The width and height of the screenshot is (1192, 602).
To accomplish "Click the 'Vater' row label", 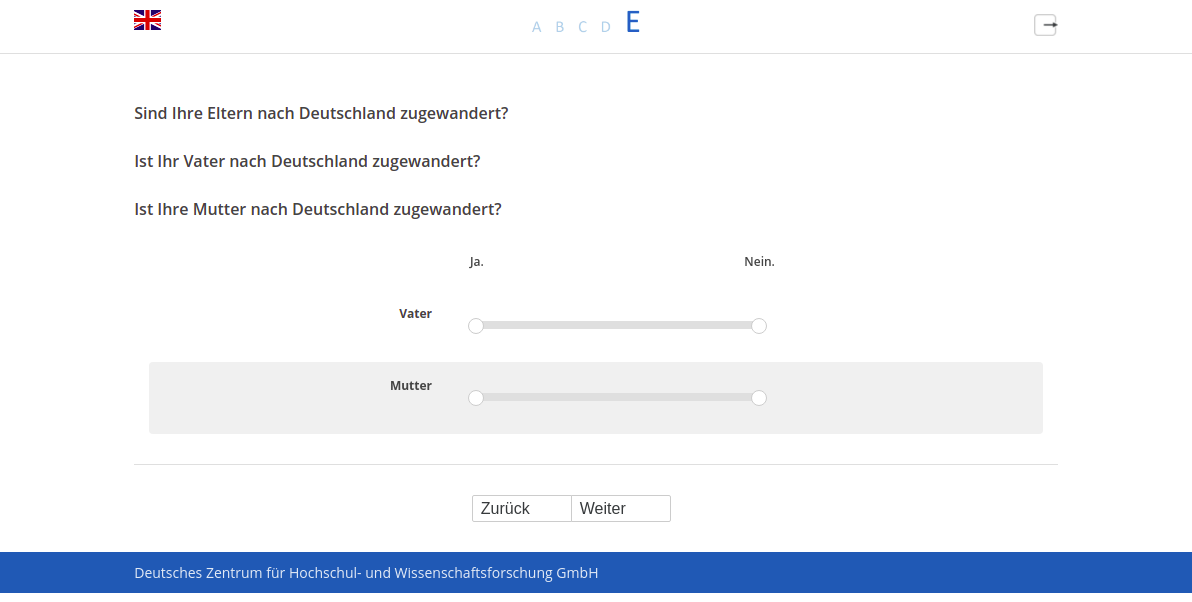I will pyautogui.click(x=415, y=313).
